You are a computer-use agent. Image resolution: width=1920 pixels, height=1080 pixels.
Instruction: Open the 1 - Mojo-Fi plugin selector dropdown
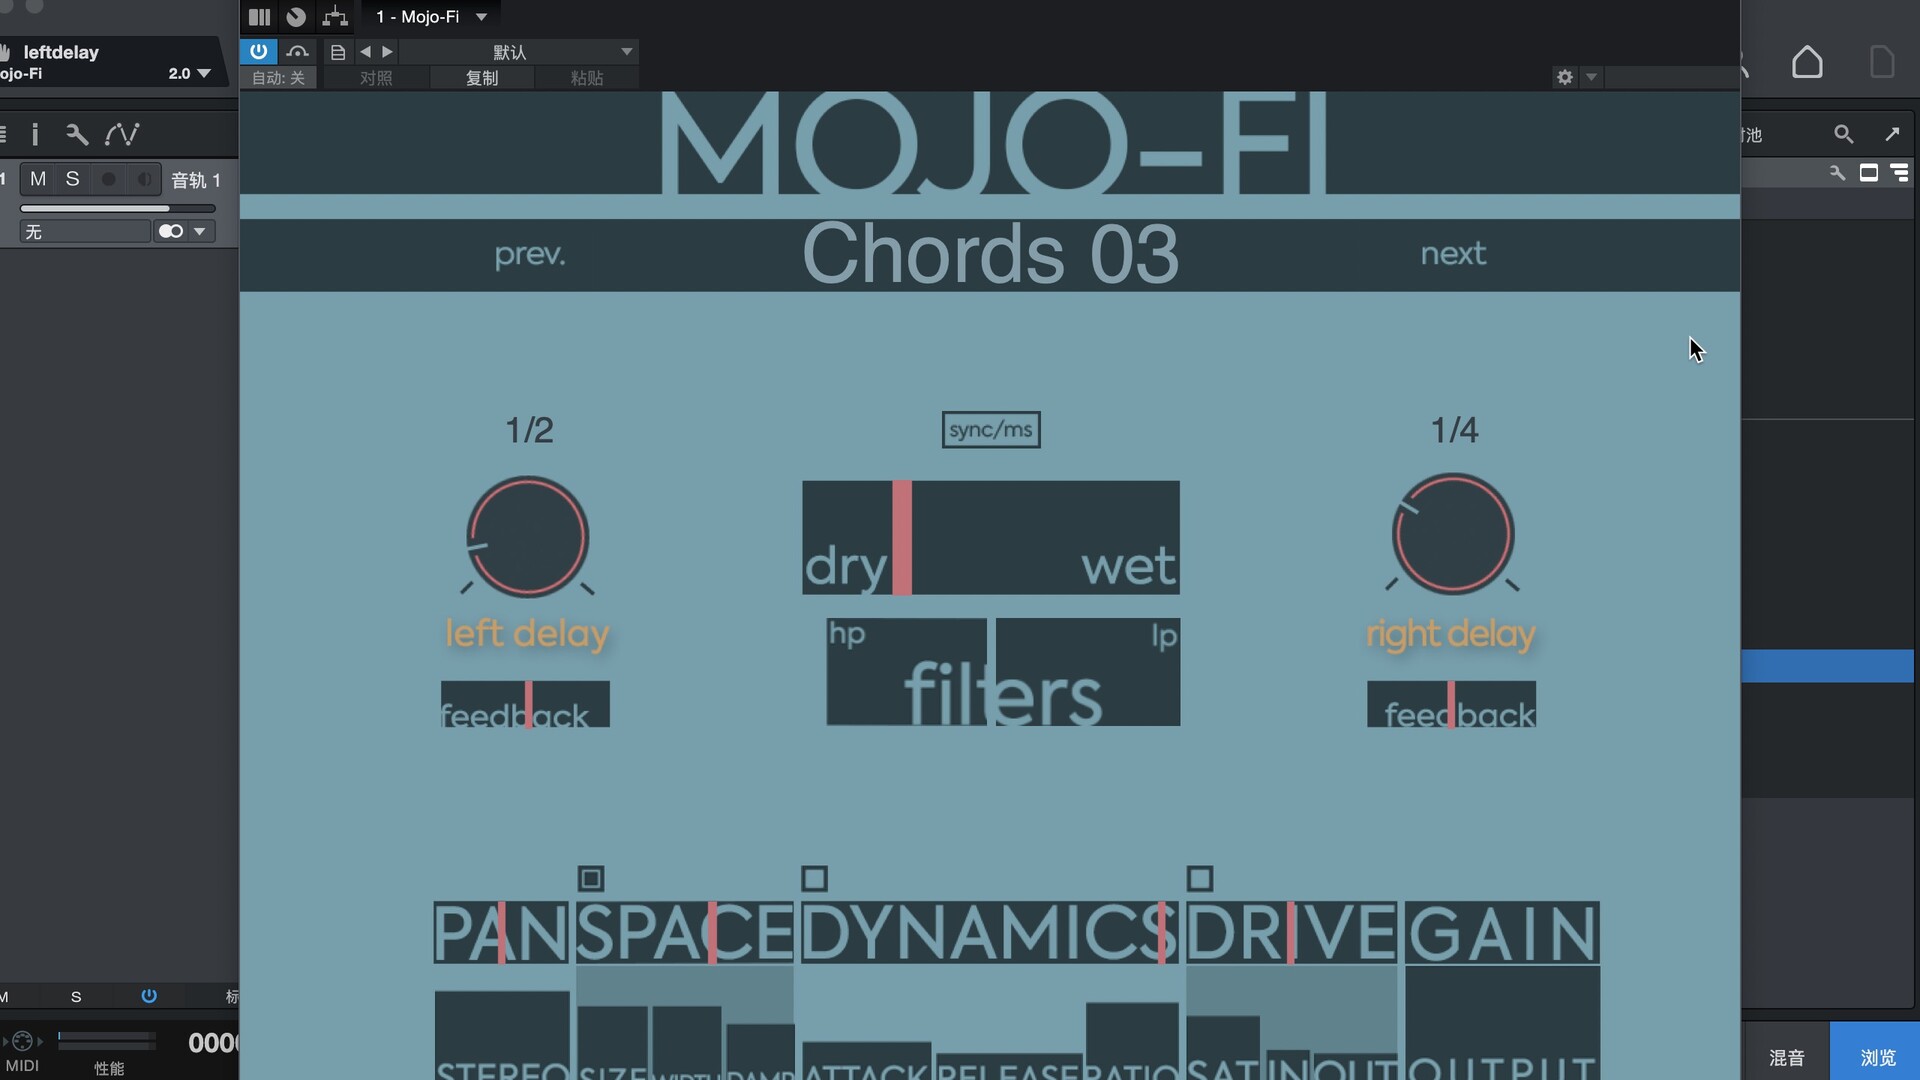click(x=431, y=16)
